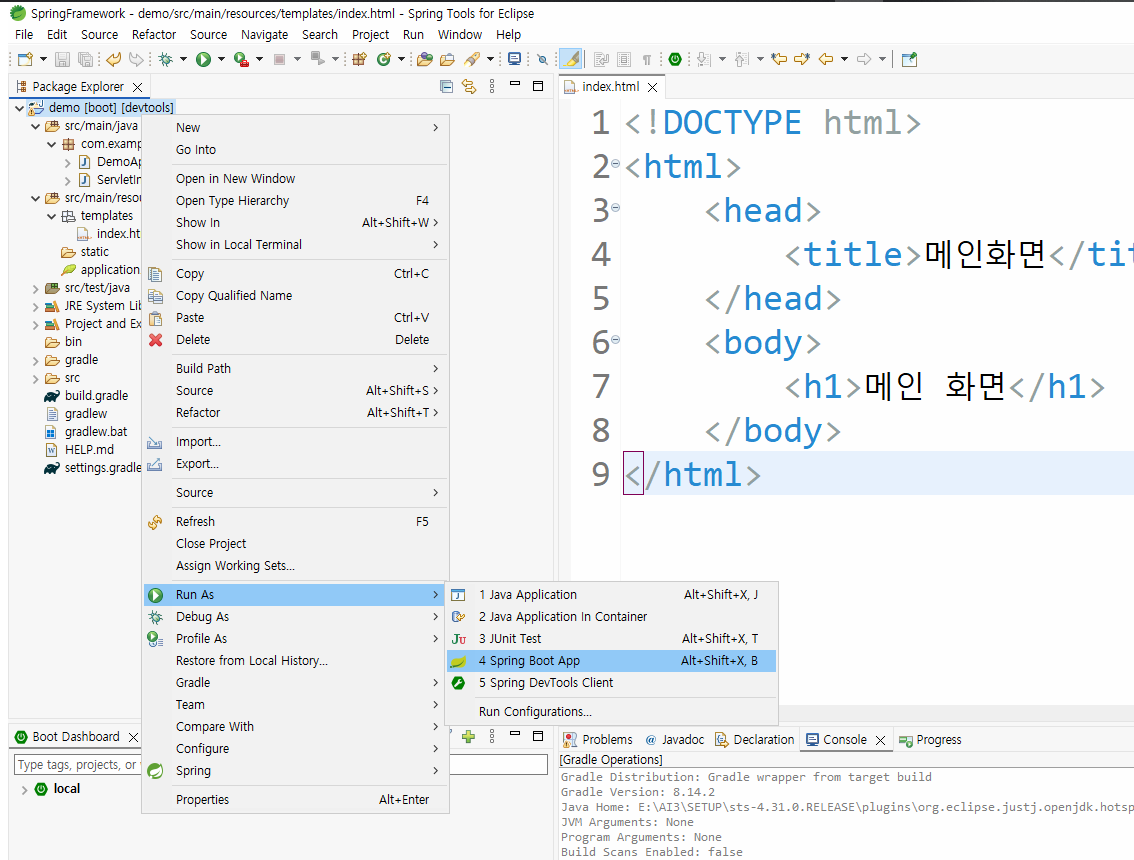This screenshot has width=1134, height=860.
Task: Choose Debug As in context menu
Action: click(x=295, y=617)
